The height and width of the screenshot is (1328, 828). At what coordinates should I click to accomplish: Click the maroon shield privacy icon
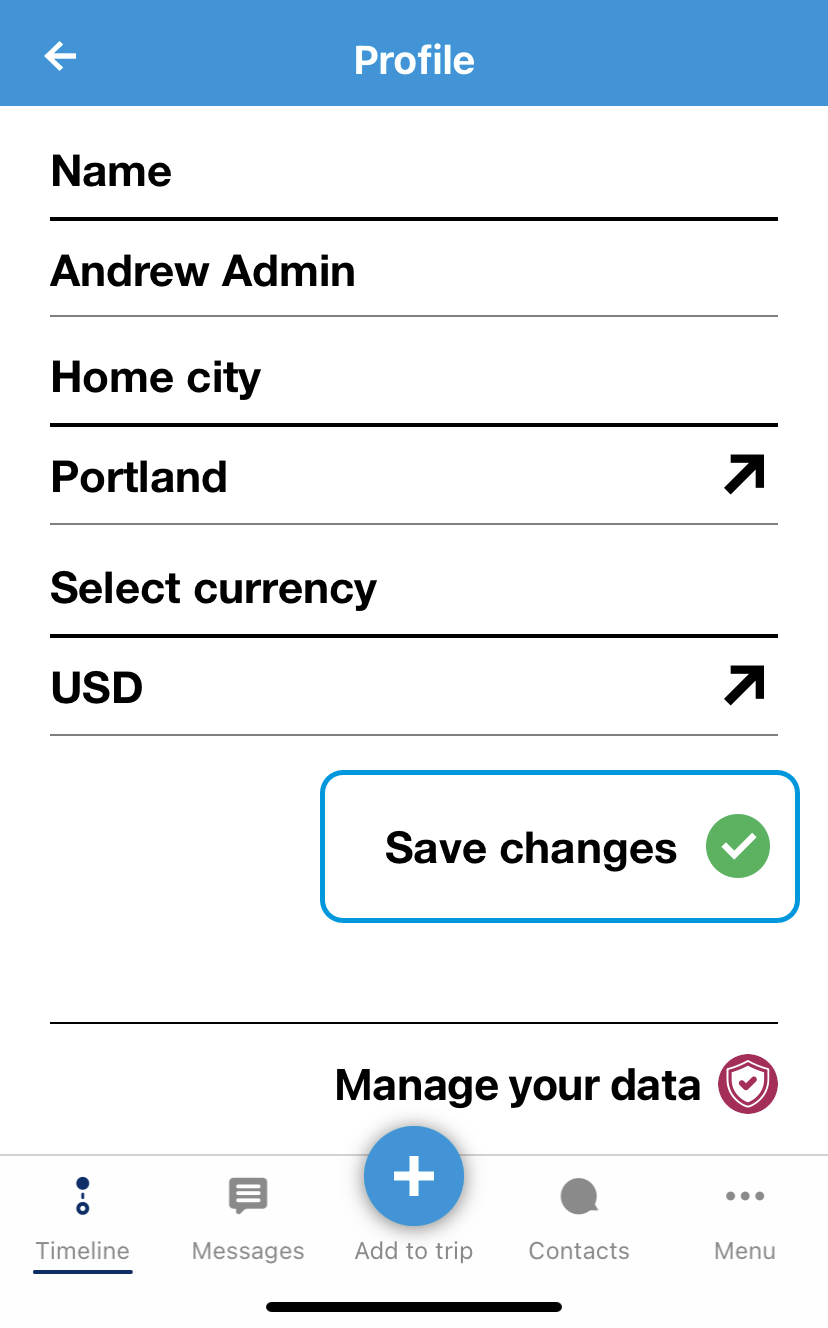click(x=748, y=1084)
